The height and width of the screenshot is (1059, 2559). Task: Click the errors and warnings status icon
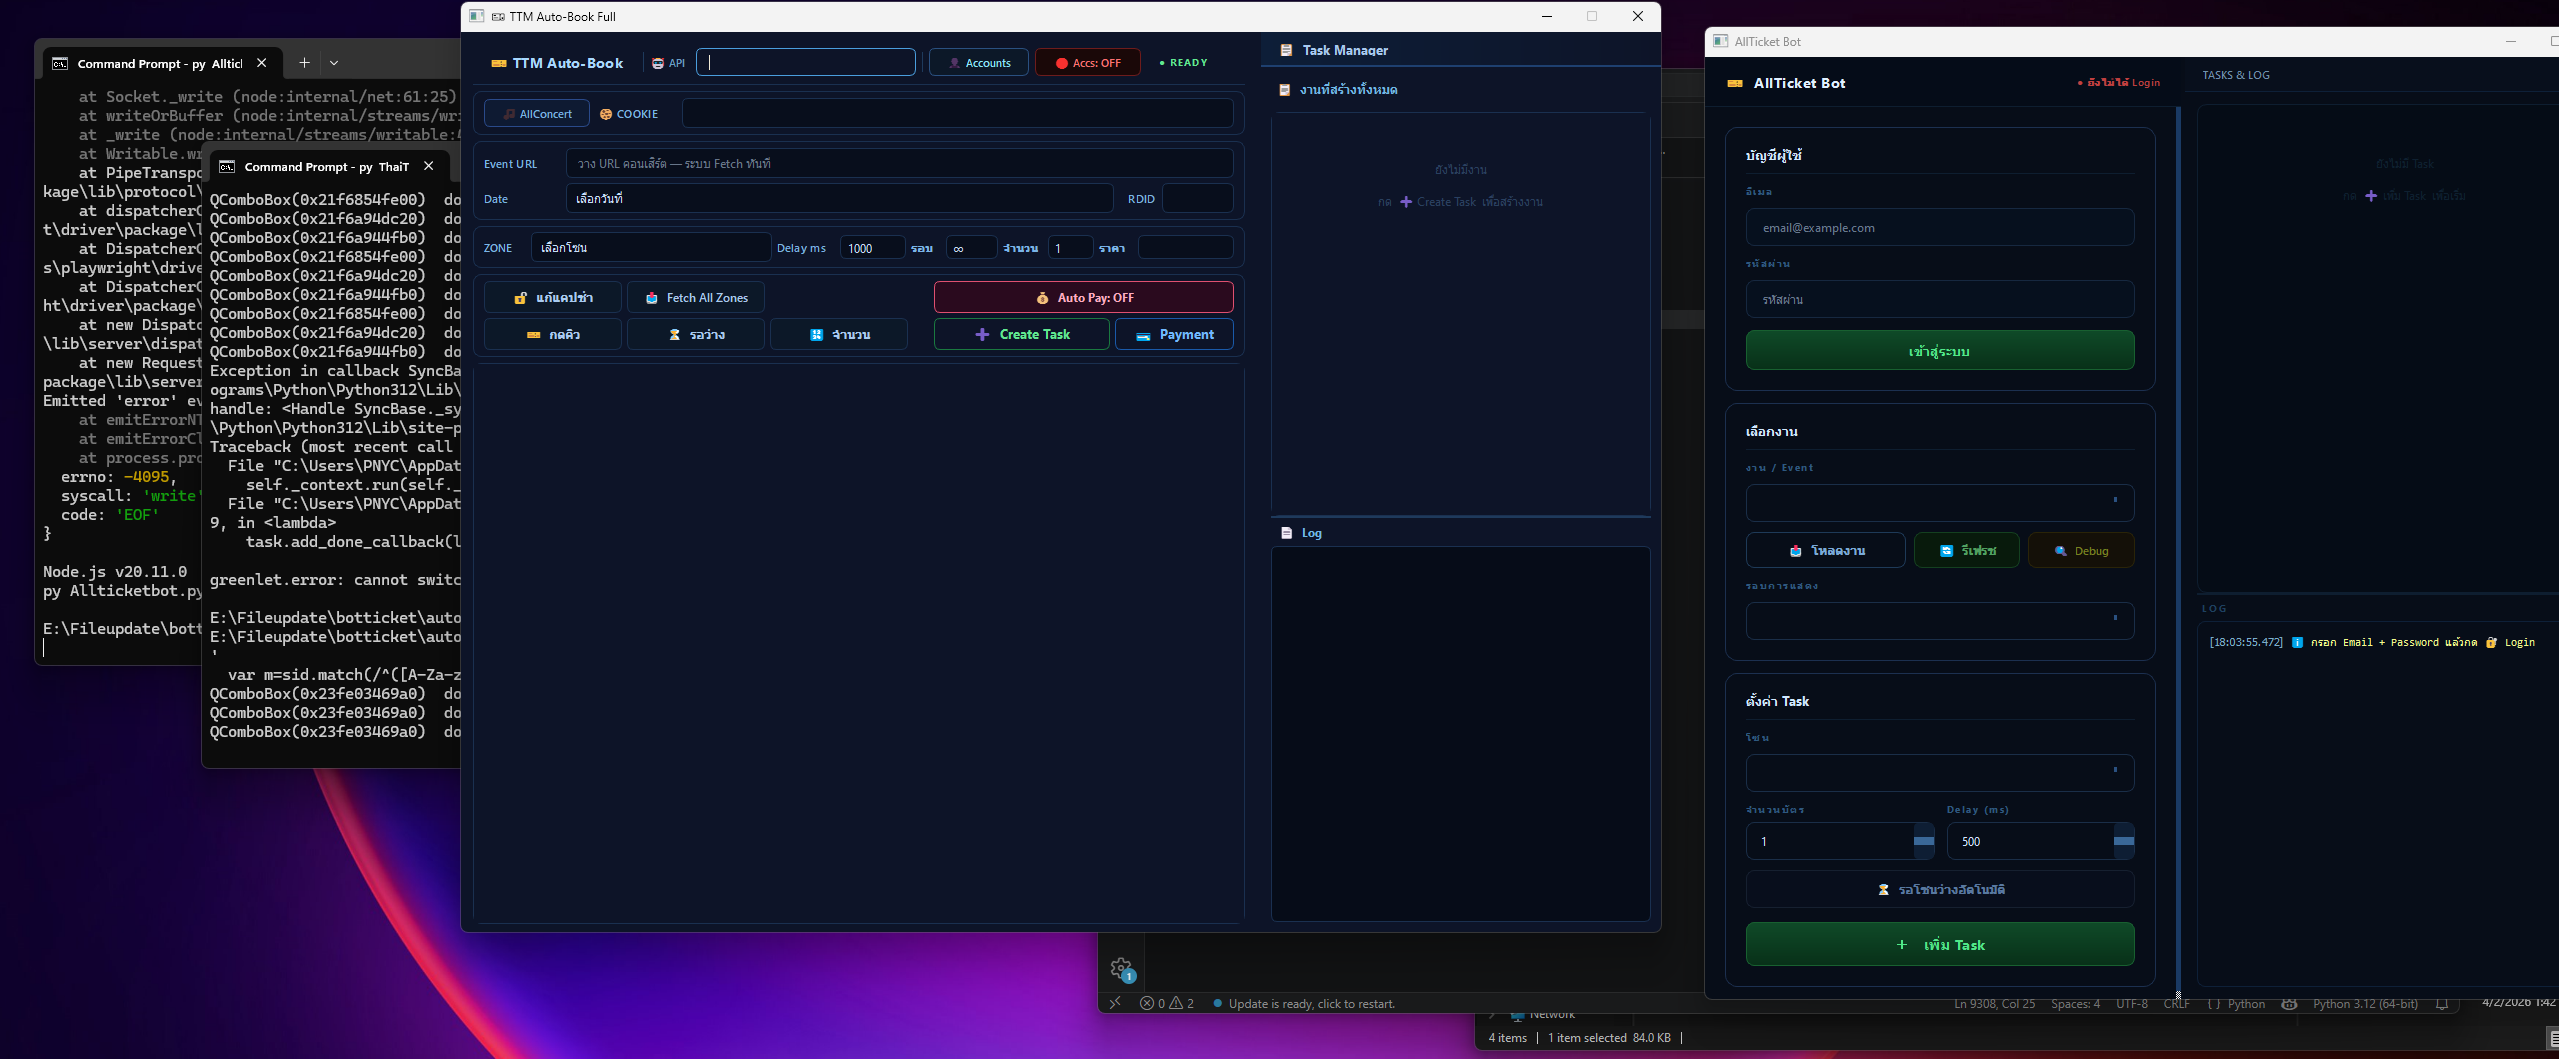pyautogui.click(x=1166, y=1003)
